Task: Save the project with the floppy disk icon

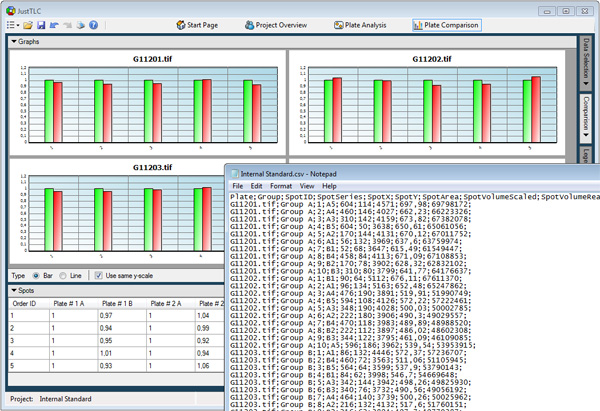Action: 41,25
